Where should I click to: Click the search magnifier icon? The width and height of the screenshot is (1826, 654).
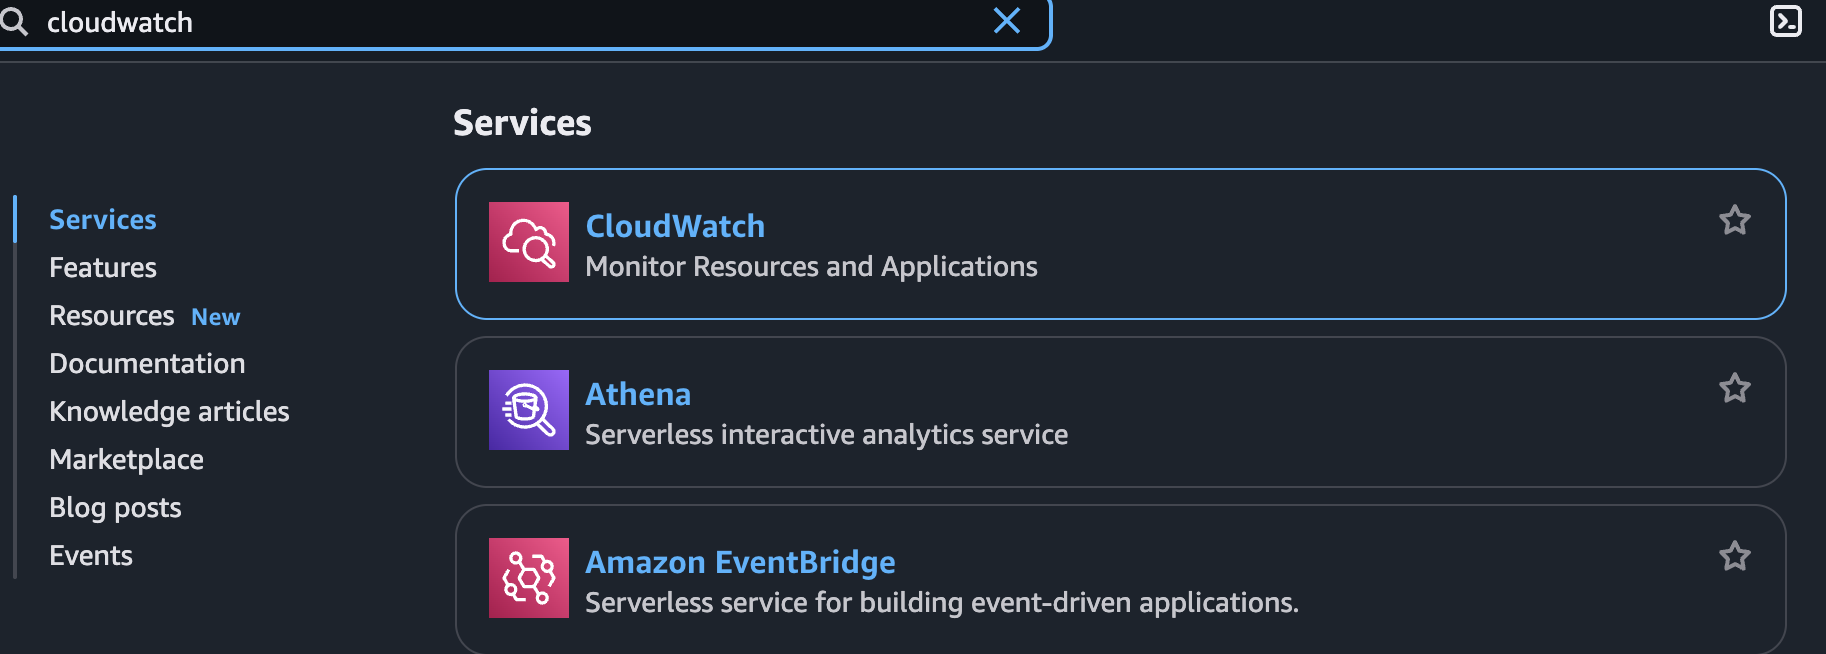point(14,22)
